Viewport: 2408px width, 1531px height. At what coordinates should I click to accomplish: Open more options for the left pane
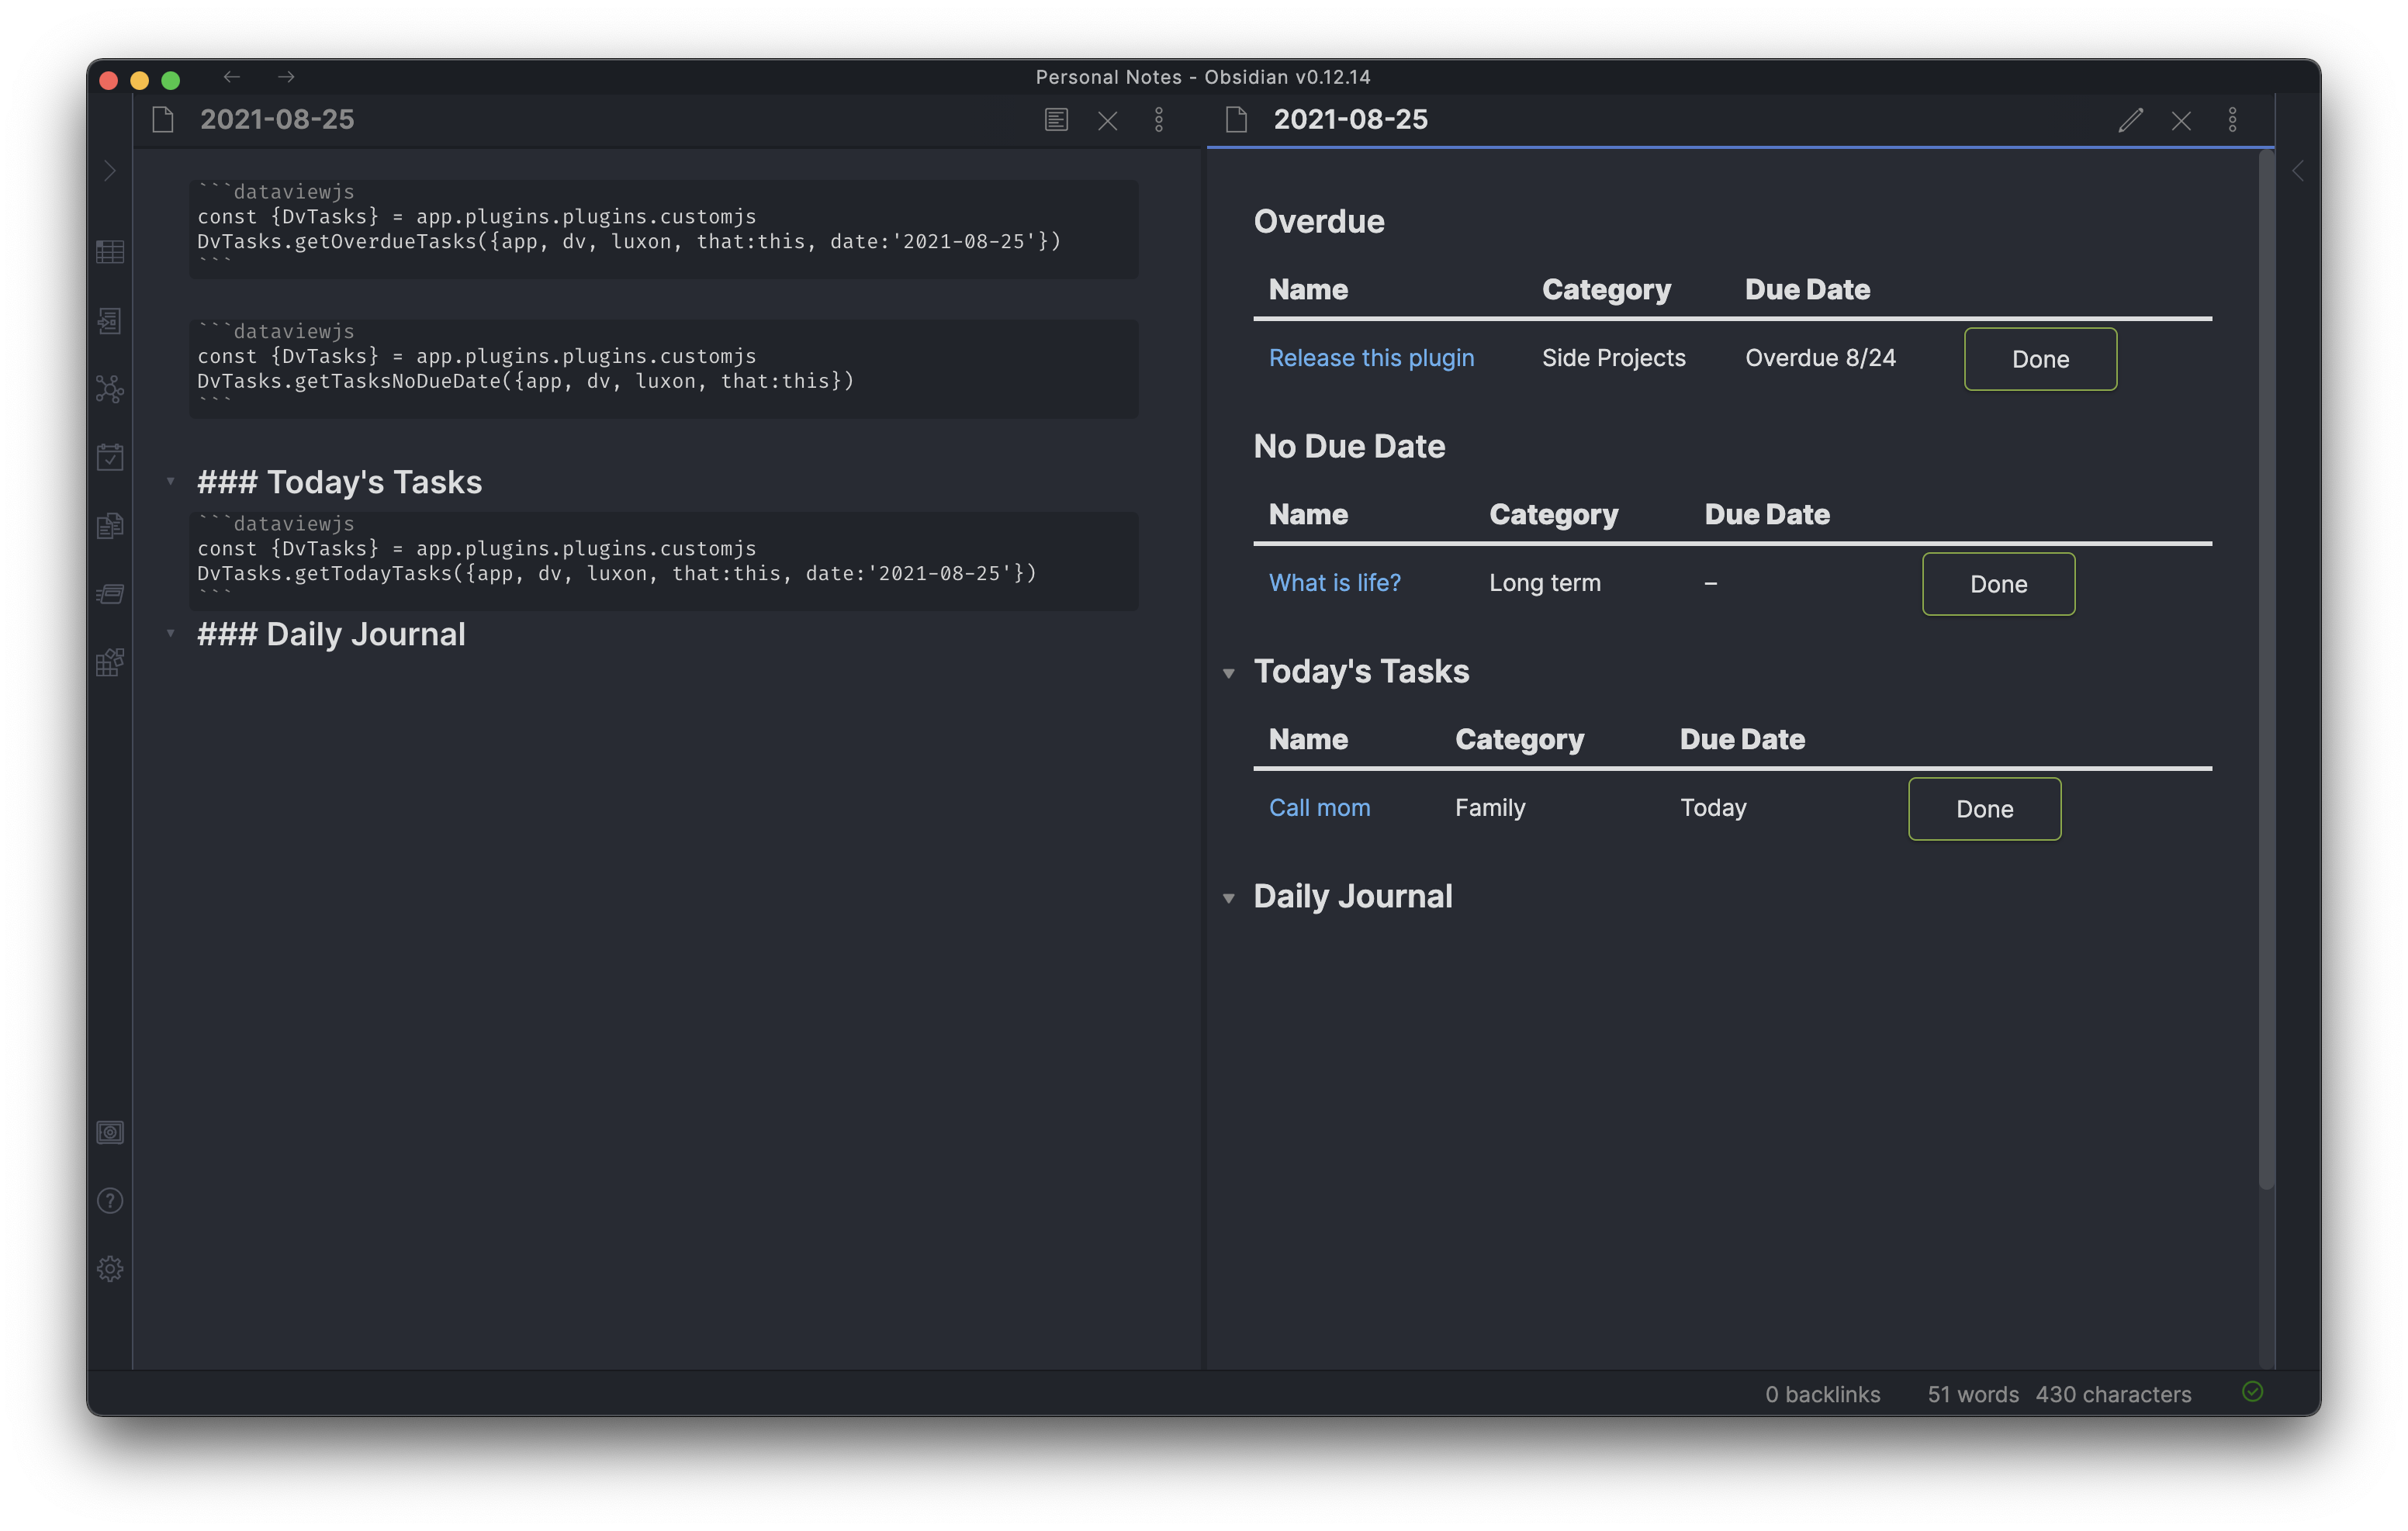click(1159, 120)
